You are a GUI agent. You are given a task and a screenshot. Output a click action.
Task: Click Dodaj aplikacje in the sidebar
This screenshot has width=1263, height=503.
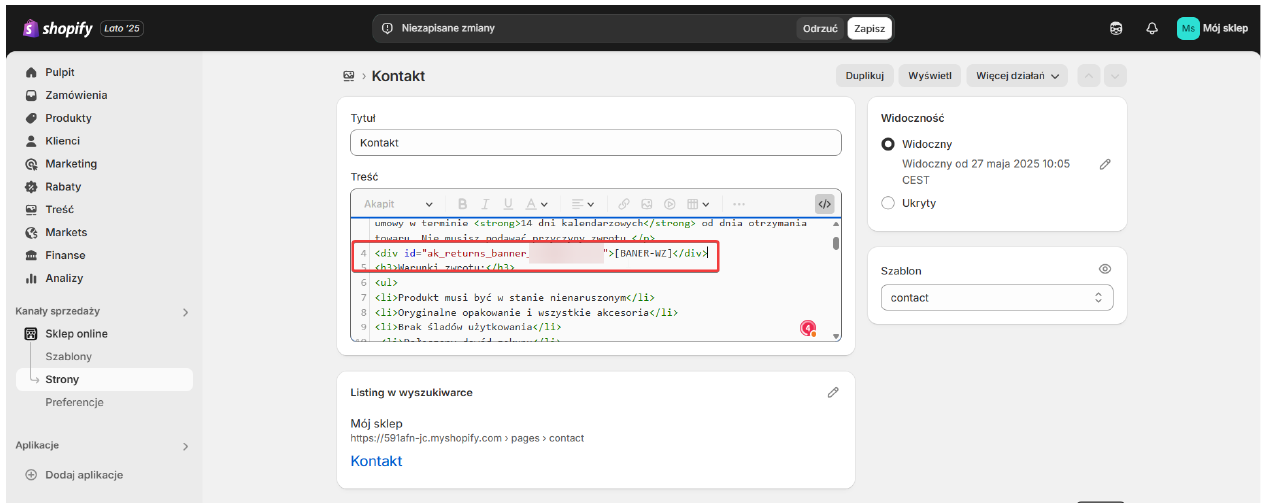pos(84,475)
